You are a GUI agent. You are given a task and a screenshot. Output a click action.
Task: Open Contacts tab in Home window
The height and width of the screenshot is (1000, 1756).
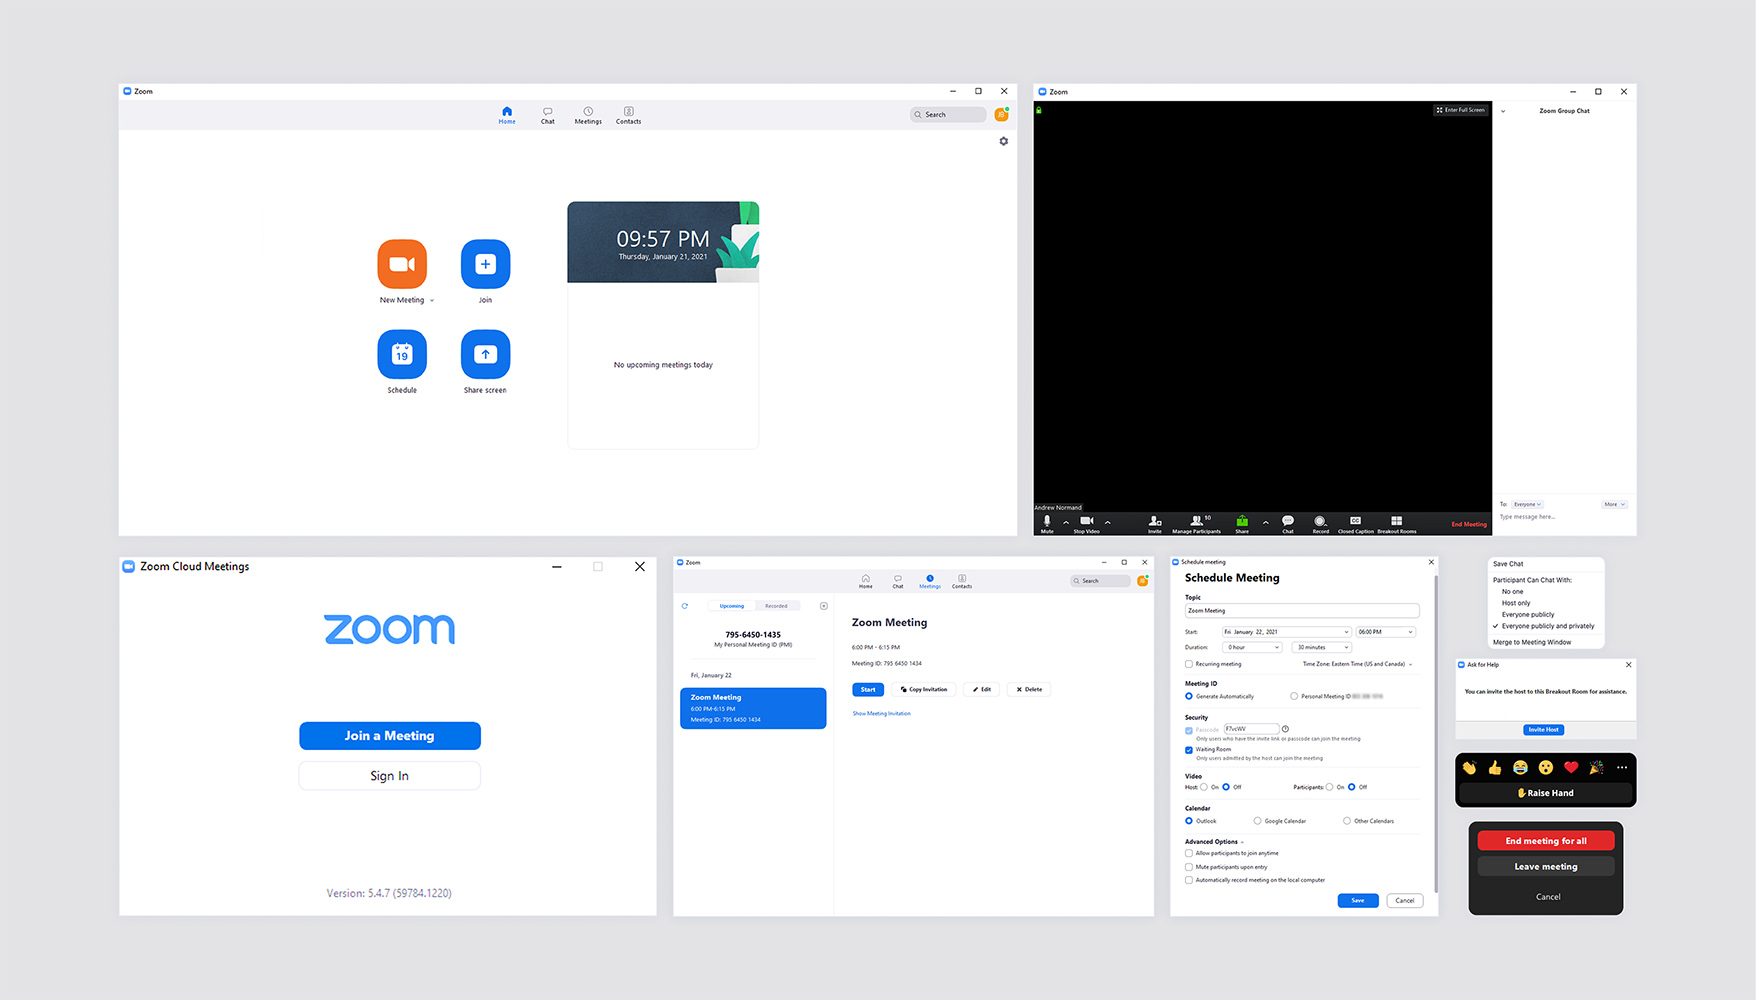pos(629,115)
